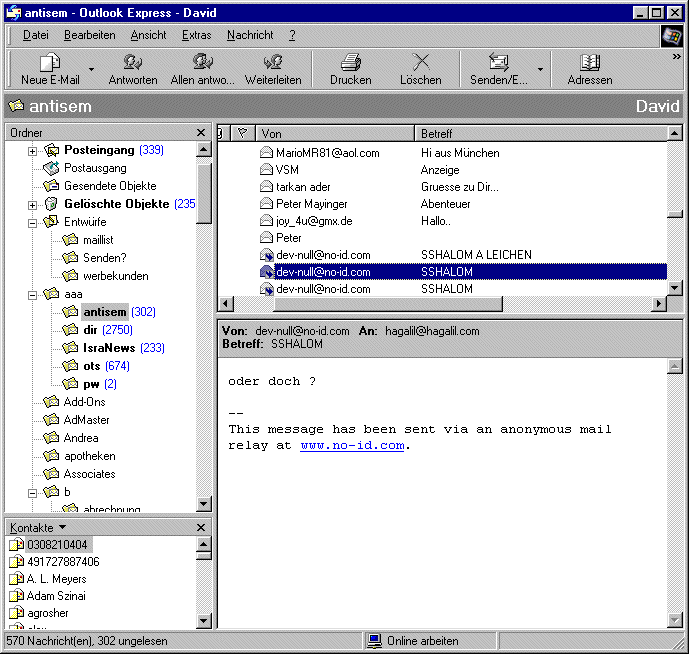Open dropdown arrow next to Neue E-Mail
The image size is (689, 654).
coord(91,70)
